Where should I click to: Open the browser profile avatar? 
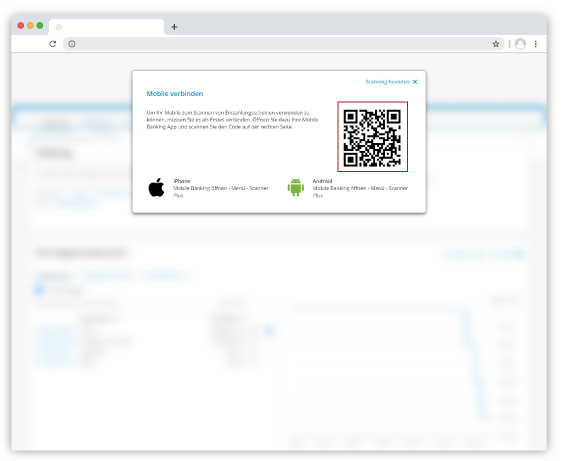point(520,44)
